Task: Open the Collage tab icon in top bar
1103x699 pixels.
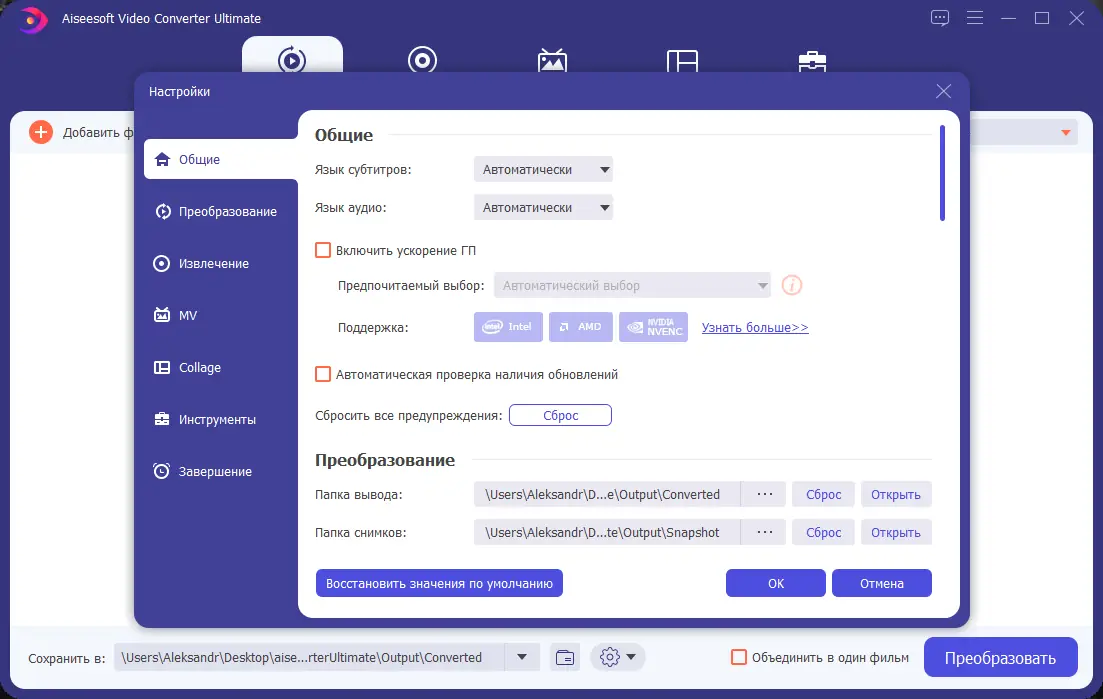Action: (682, 60)
